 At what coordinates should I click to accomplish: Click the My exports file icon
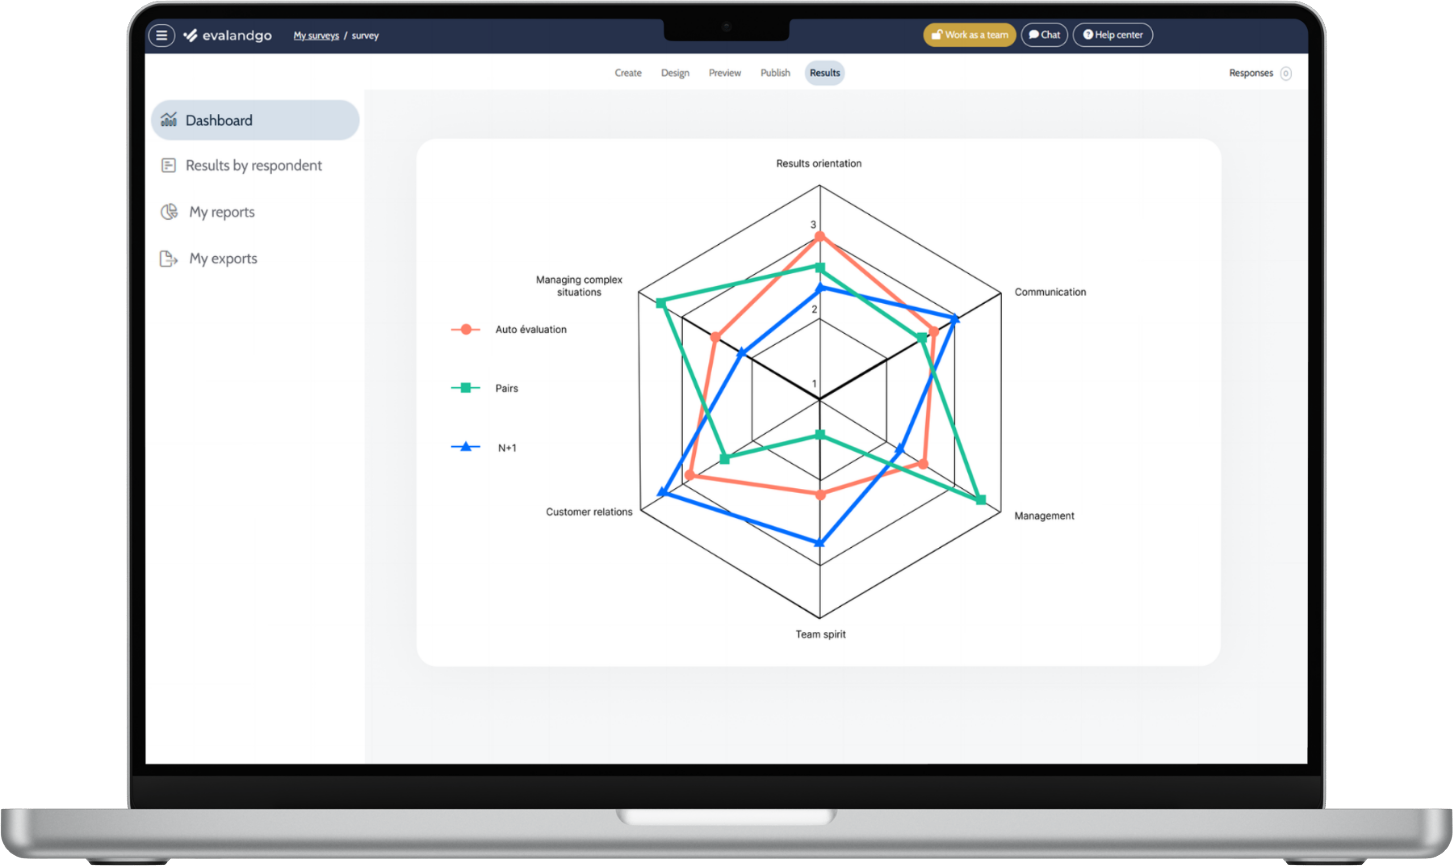tap(169, 259)
